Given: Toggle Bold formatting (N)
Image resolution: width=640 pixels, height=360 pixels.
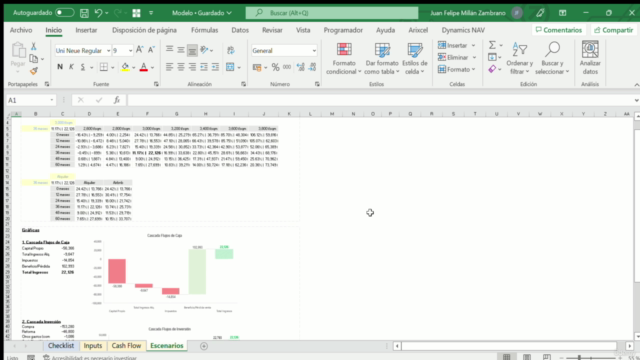Looking at the screenshot, I should (60, 67).
